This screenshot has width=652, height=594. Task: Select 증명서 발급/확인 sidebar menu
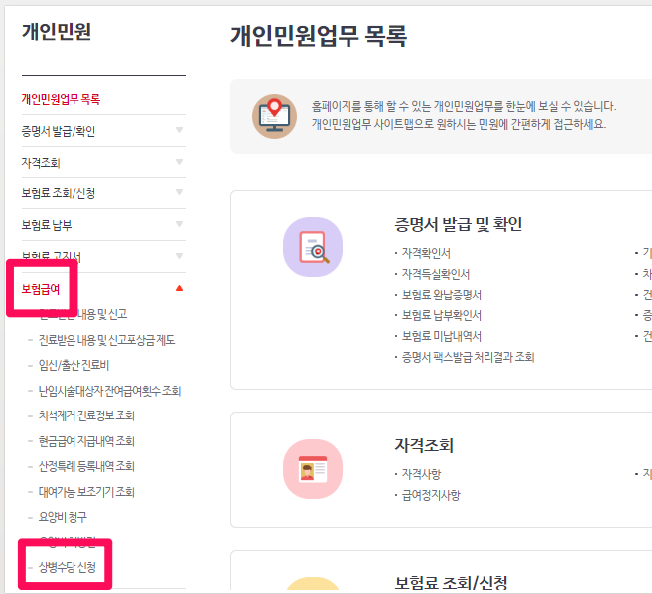(x=58, y=131)
